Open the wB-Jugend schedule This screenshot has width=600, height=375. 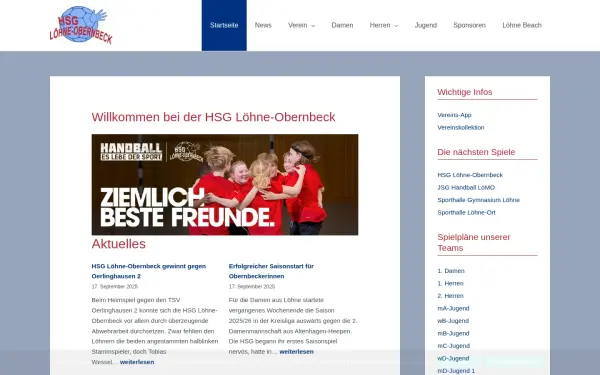click(453, 321)
